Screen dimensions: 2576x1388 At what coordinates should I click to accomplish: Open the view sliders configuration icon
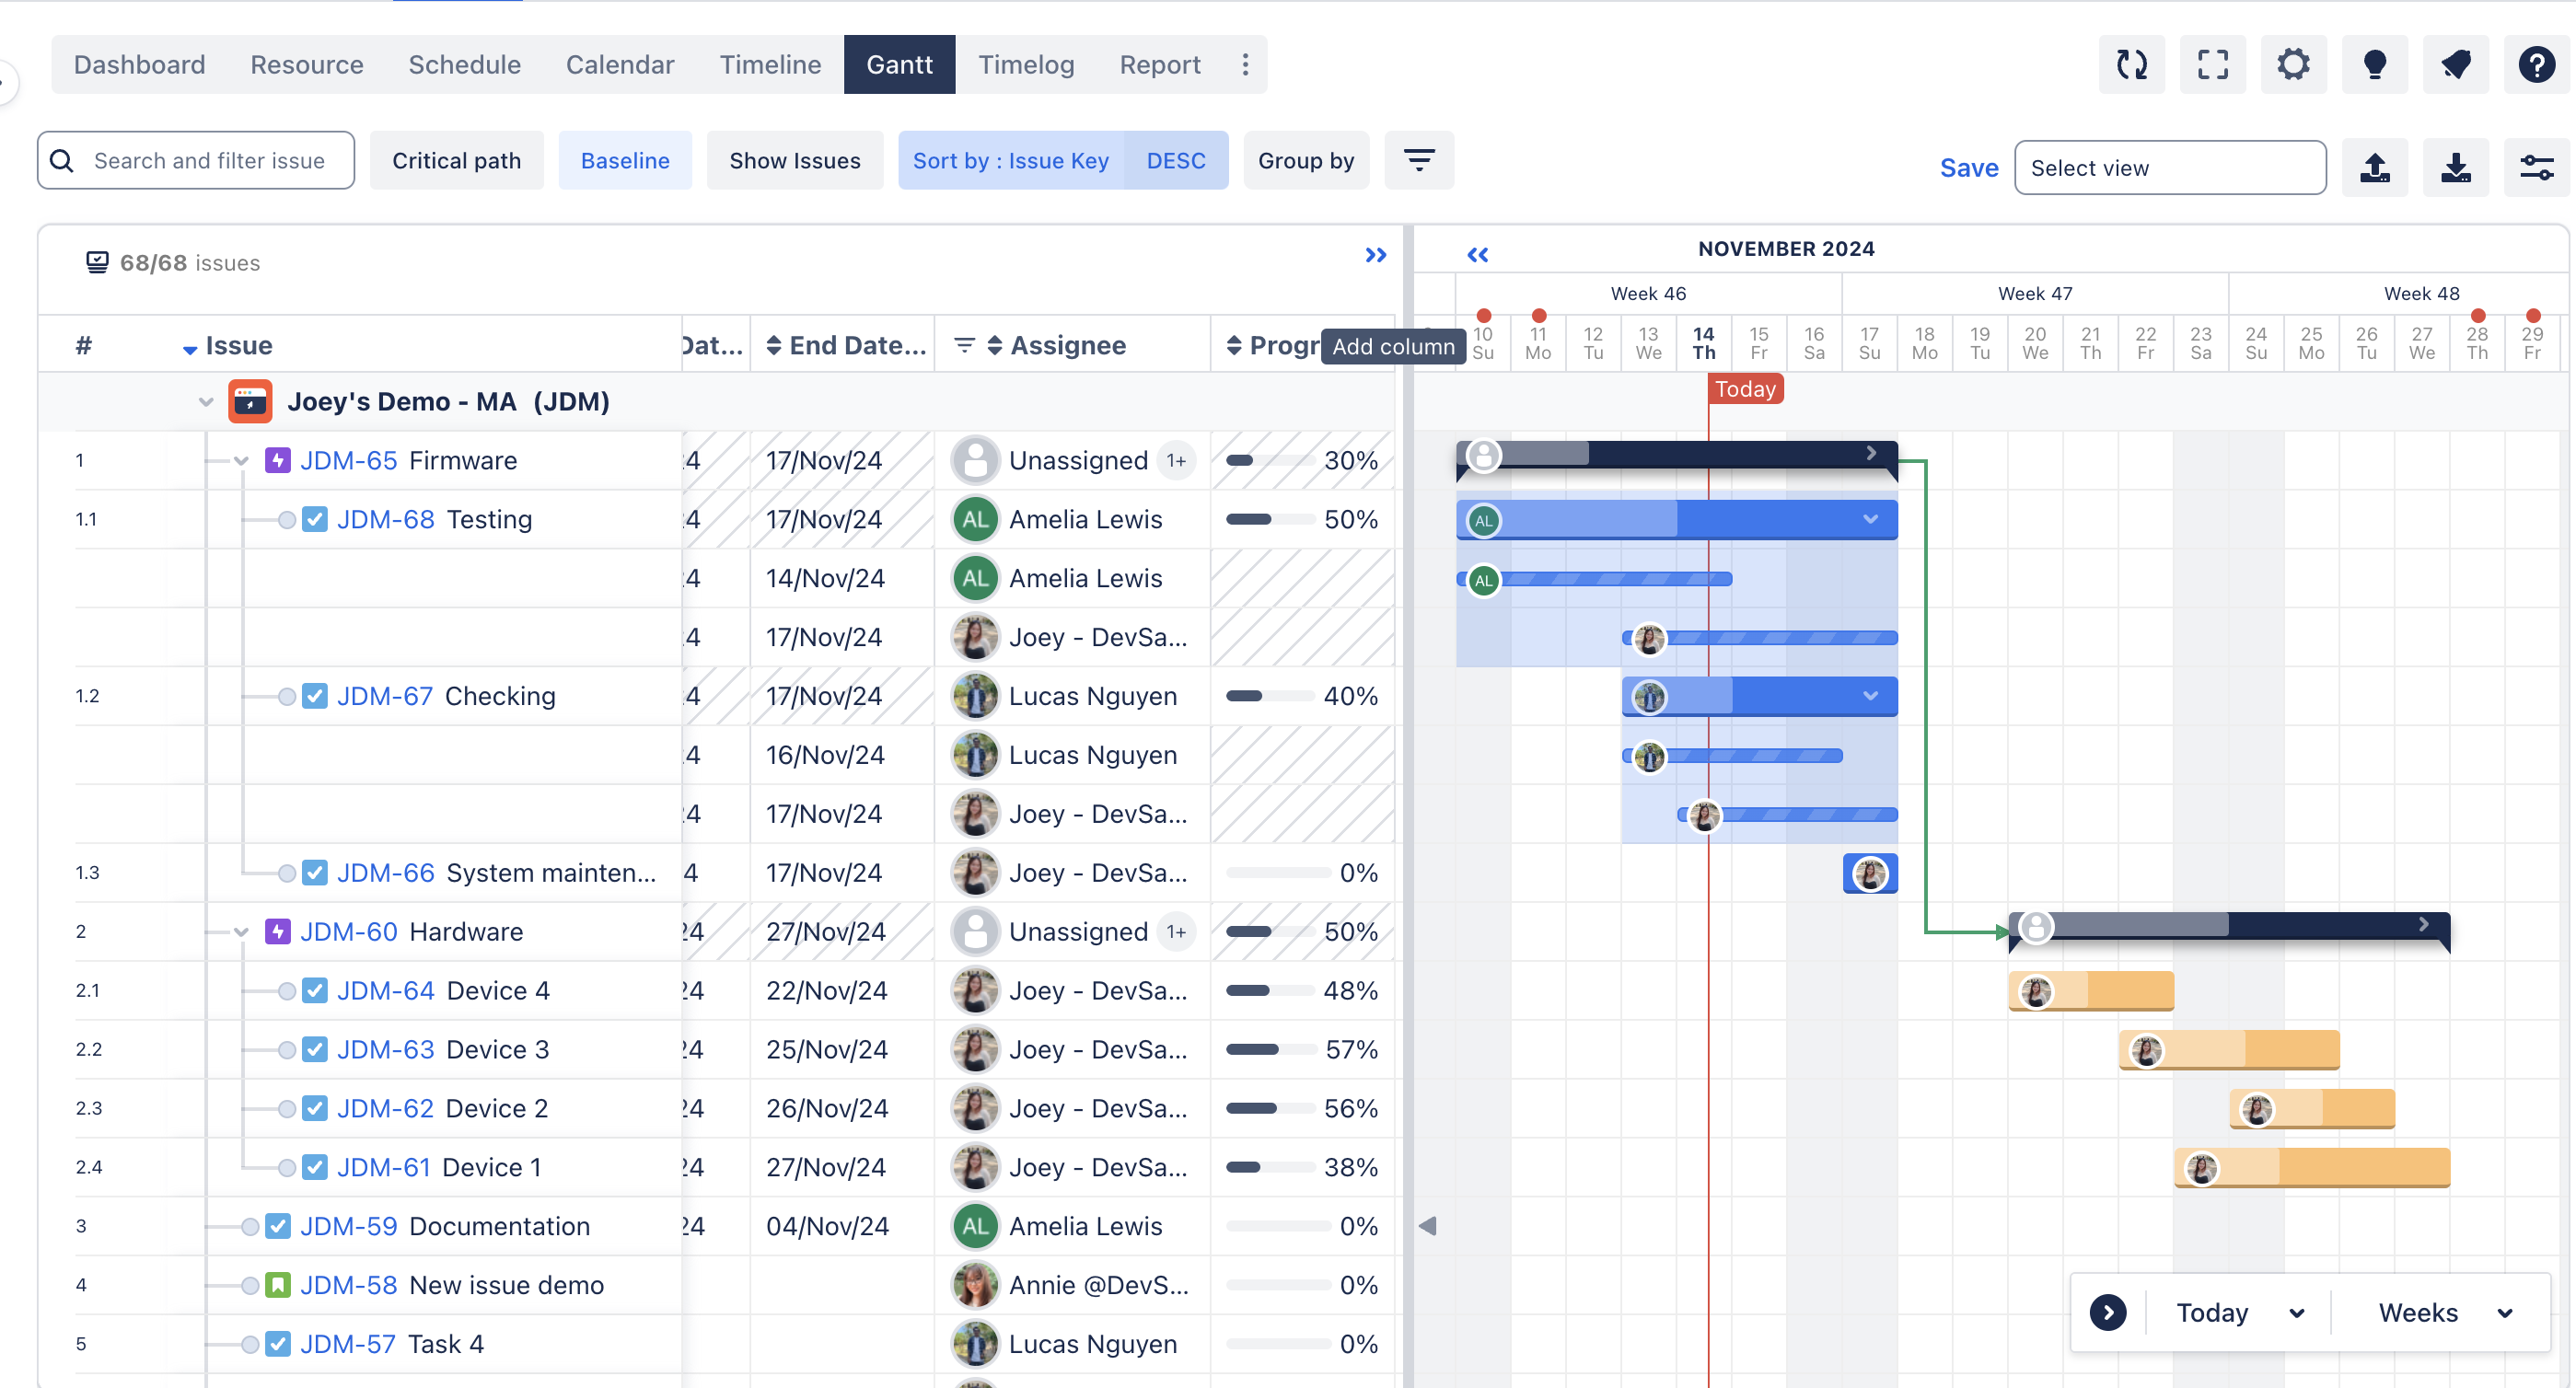coord(2536,167)
